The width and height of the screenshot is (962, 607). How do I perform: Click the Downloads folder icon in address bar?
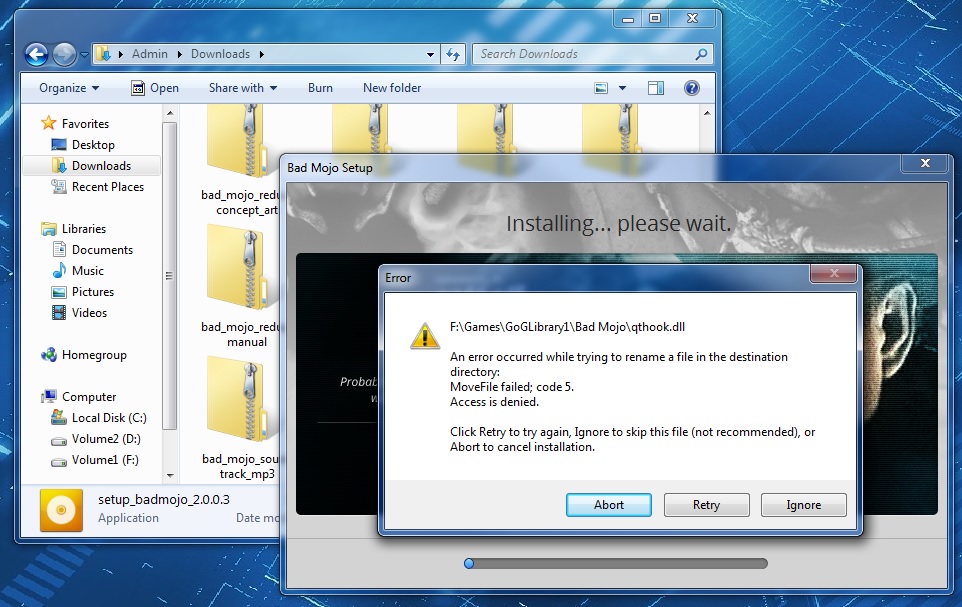[104, 54]
